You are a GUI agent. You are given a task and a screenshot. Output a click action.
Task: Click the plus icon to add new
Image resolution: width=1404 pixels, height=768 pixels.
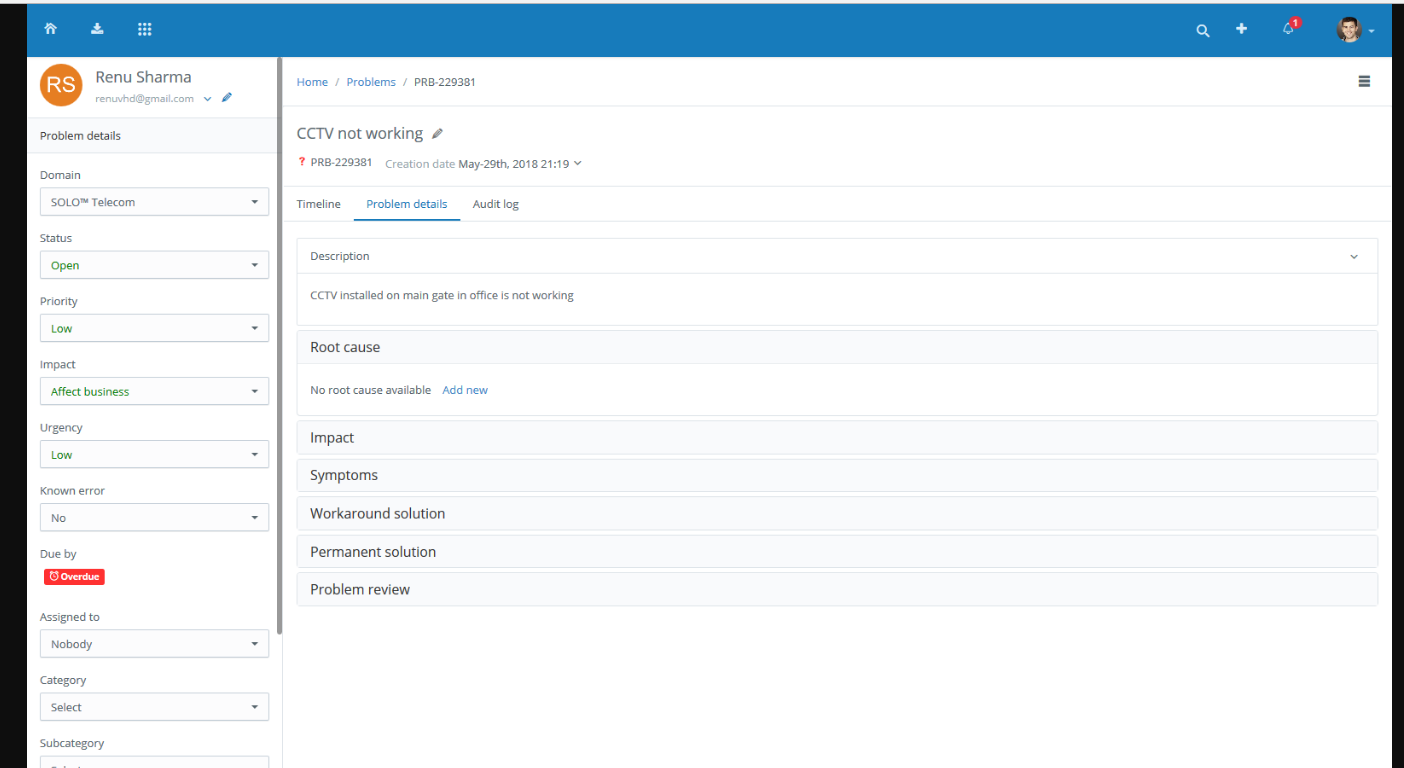tap(1241, 29)
